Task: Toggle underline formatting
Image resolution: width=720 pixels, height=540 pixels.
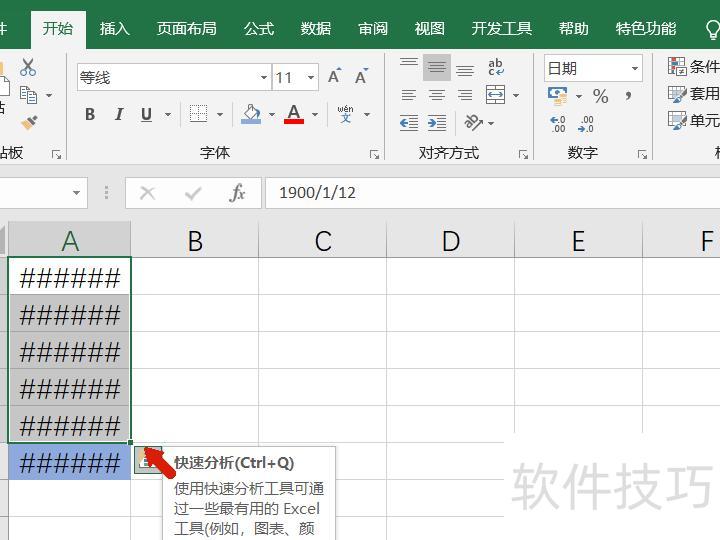Action: tap(146, 114)
